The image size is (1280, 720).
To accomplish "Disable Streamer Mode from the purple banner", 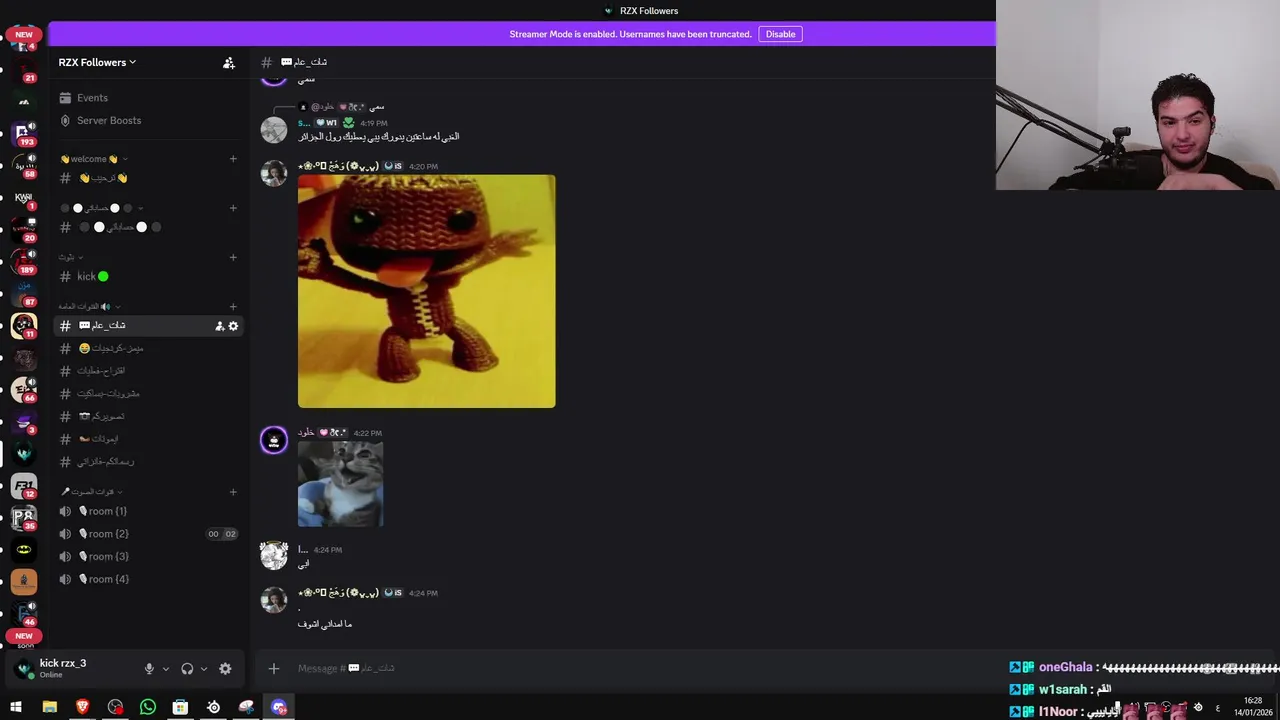I will [780, 34].
